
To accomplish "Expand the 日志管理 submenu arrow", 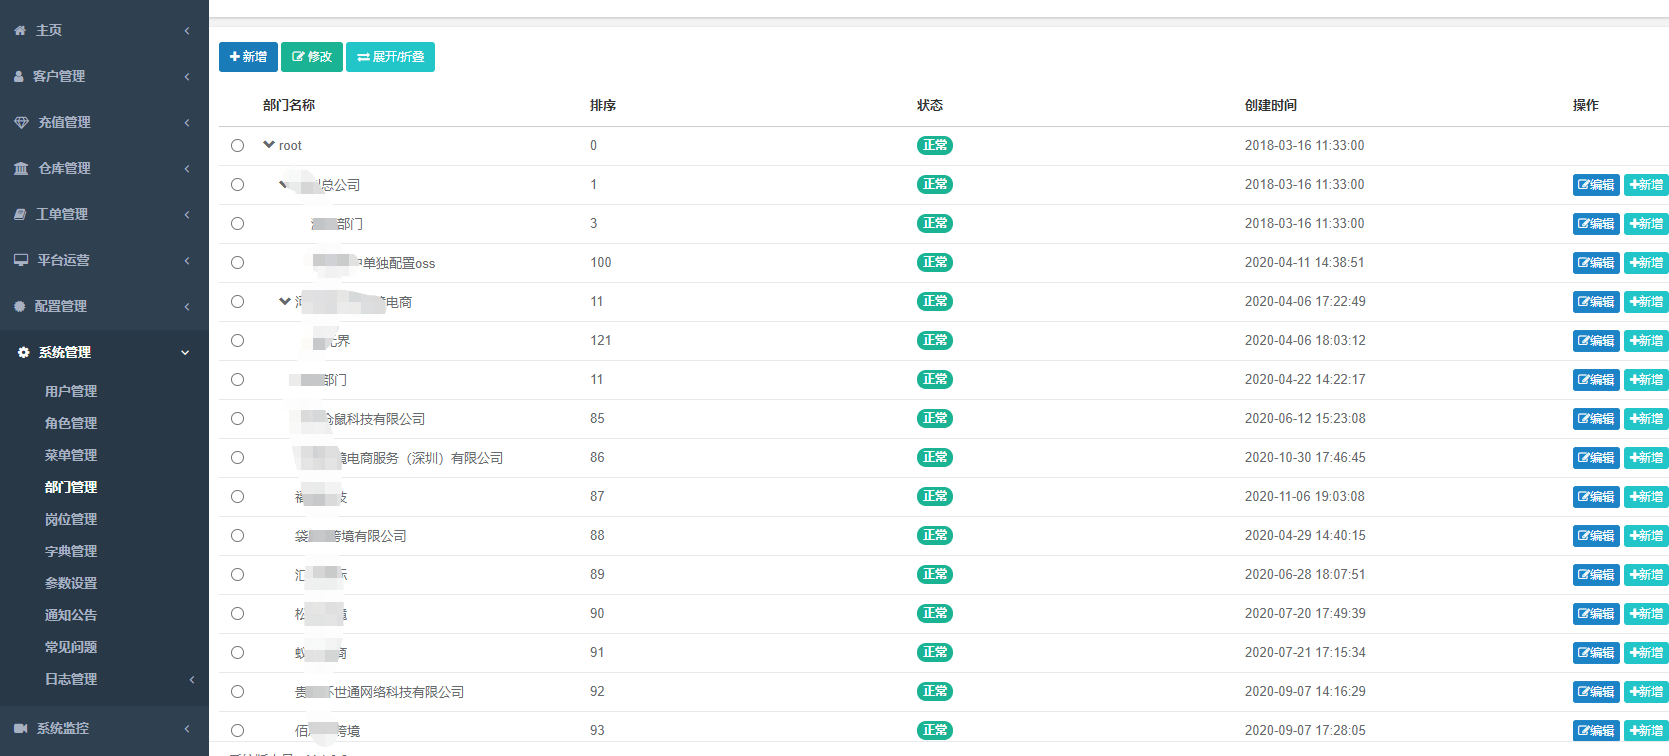I will tap(191, 679).
